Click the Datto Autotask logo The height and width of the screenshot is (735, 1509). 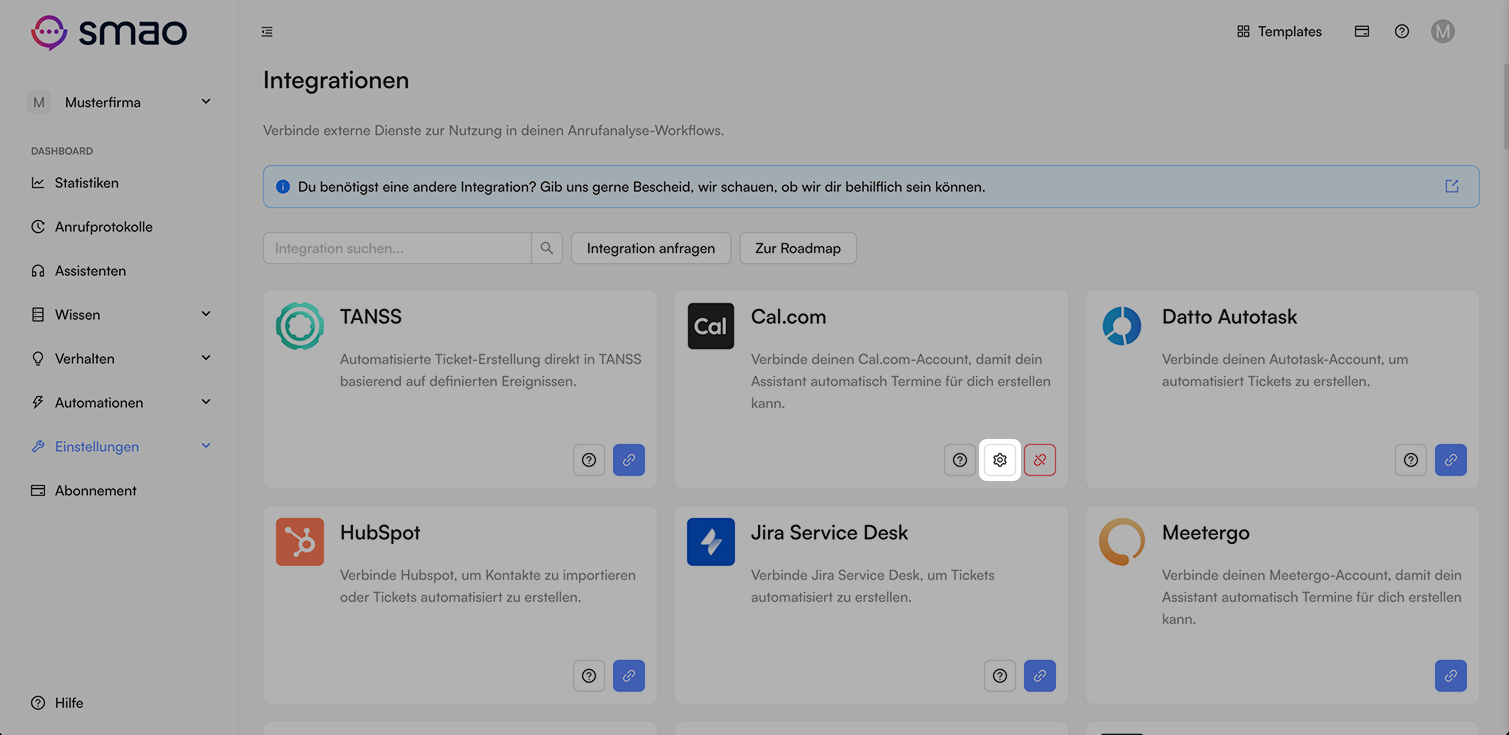click(x=1122, y=326)
